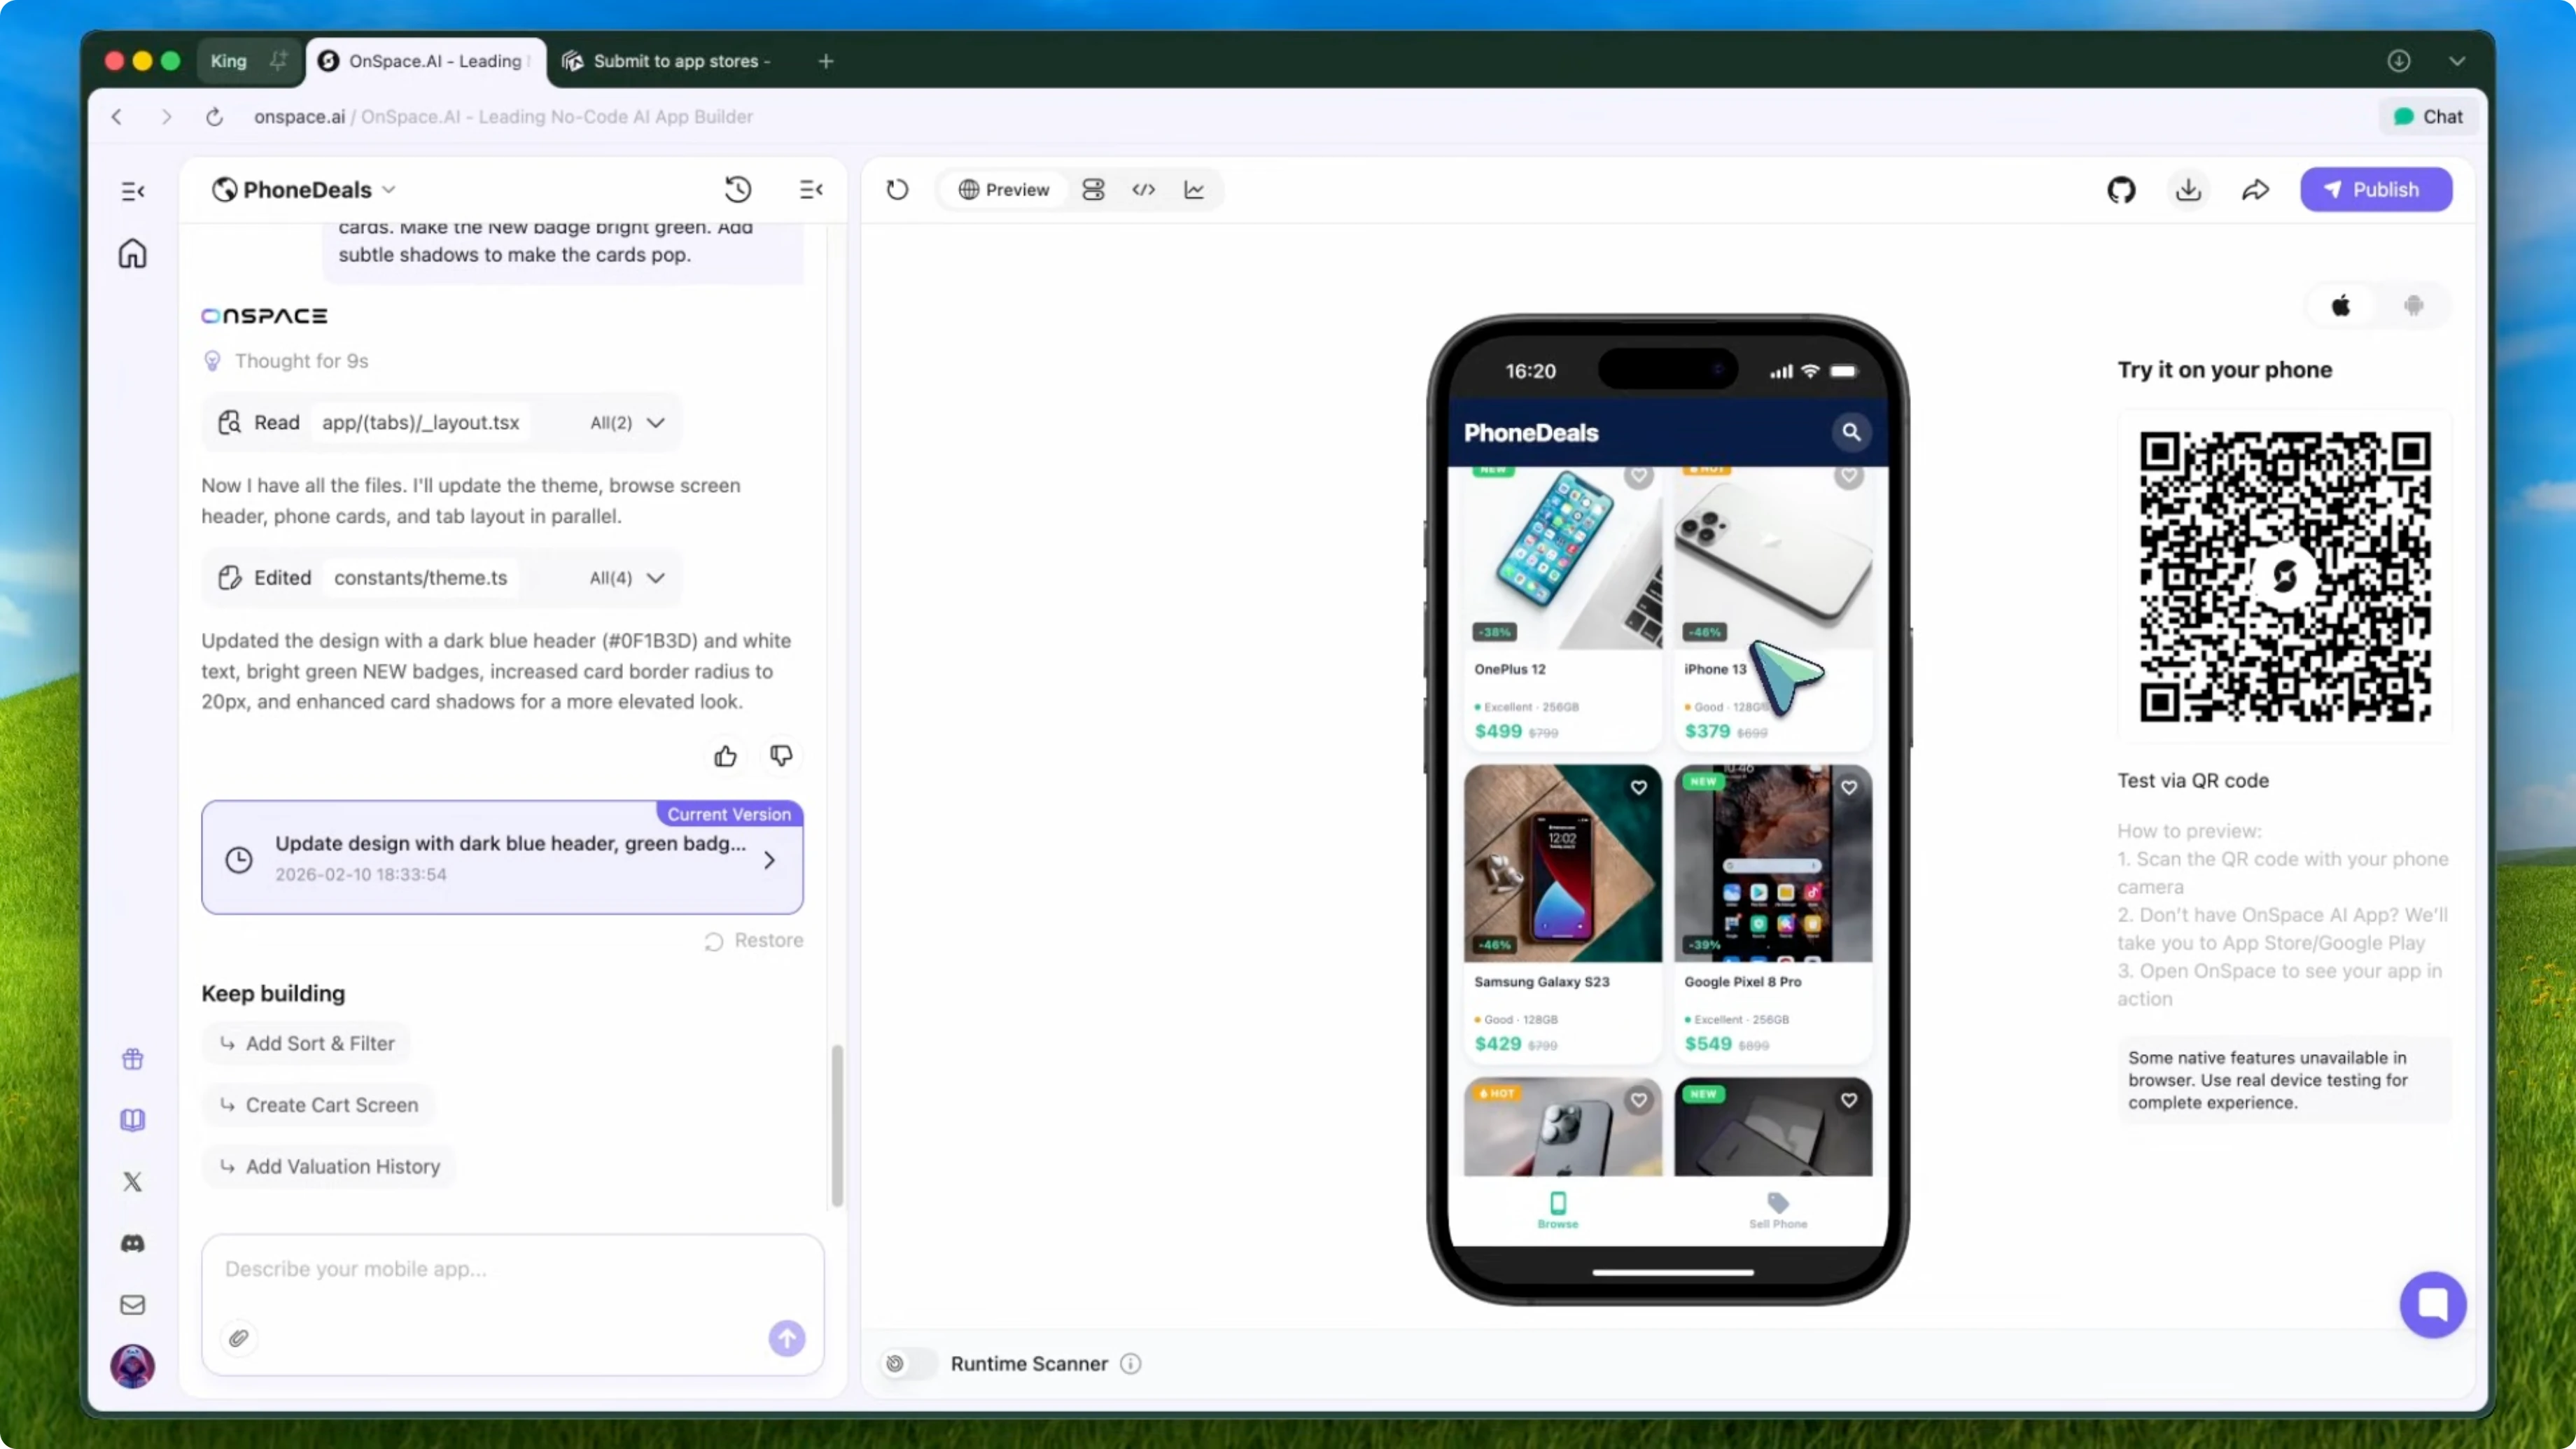Open Discord from the left sidebar
This screenshot has height=1449, width=2576.
pos(132,1243)
